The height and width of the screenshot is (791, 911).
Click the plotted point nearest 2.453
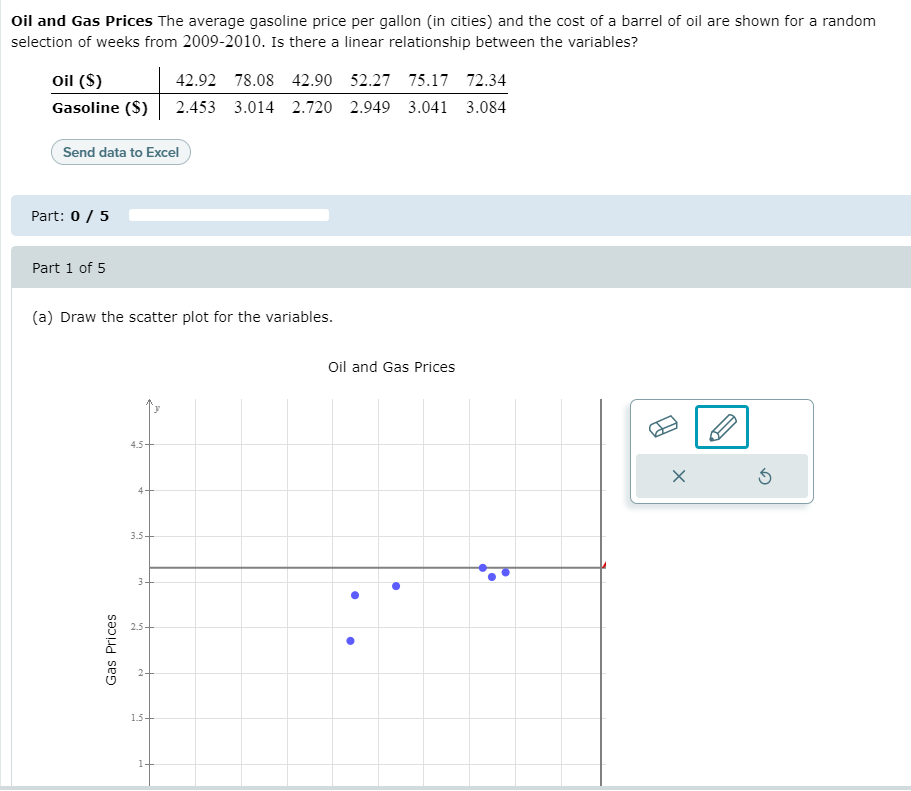pos(349,640)
